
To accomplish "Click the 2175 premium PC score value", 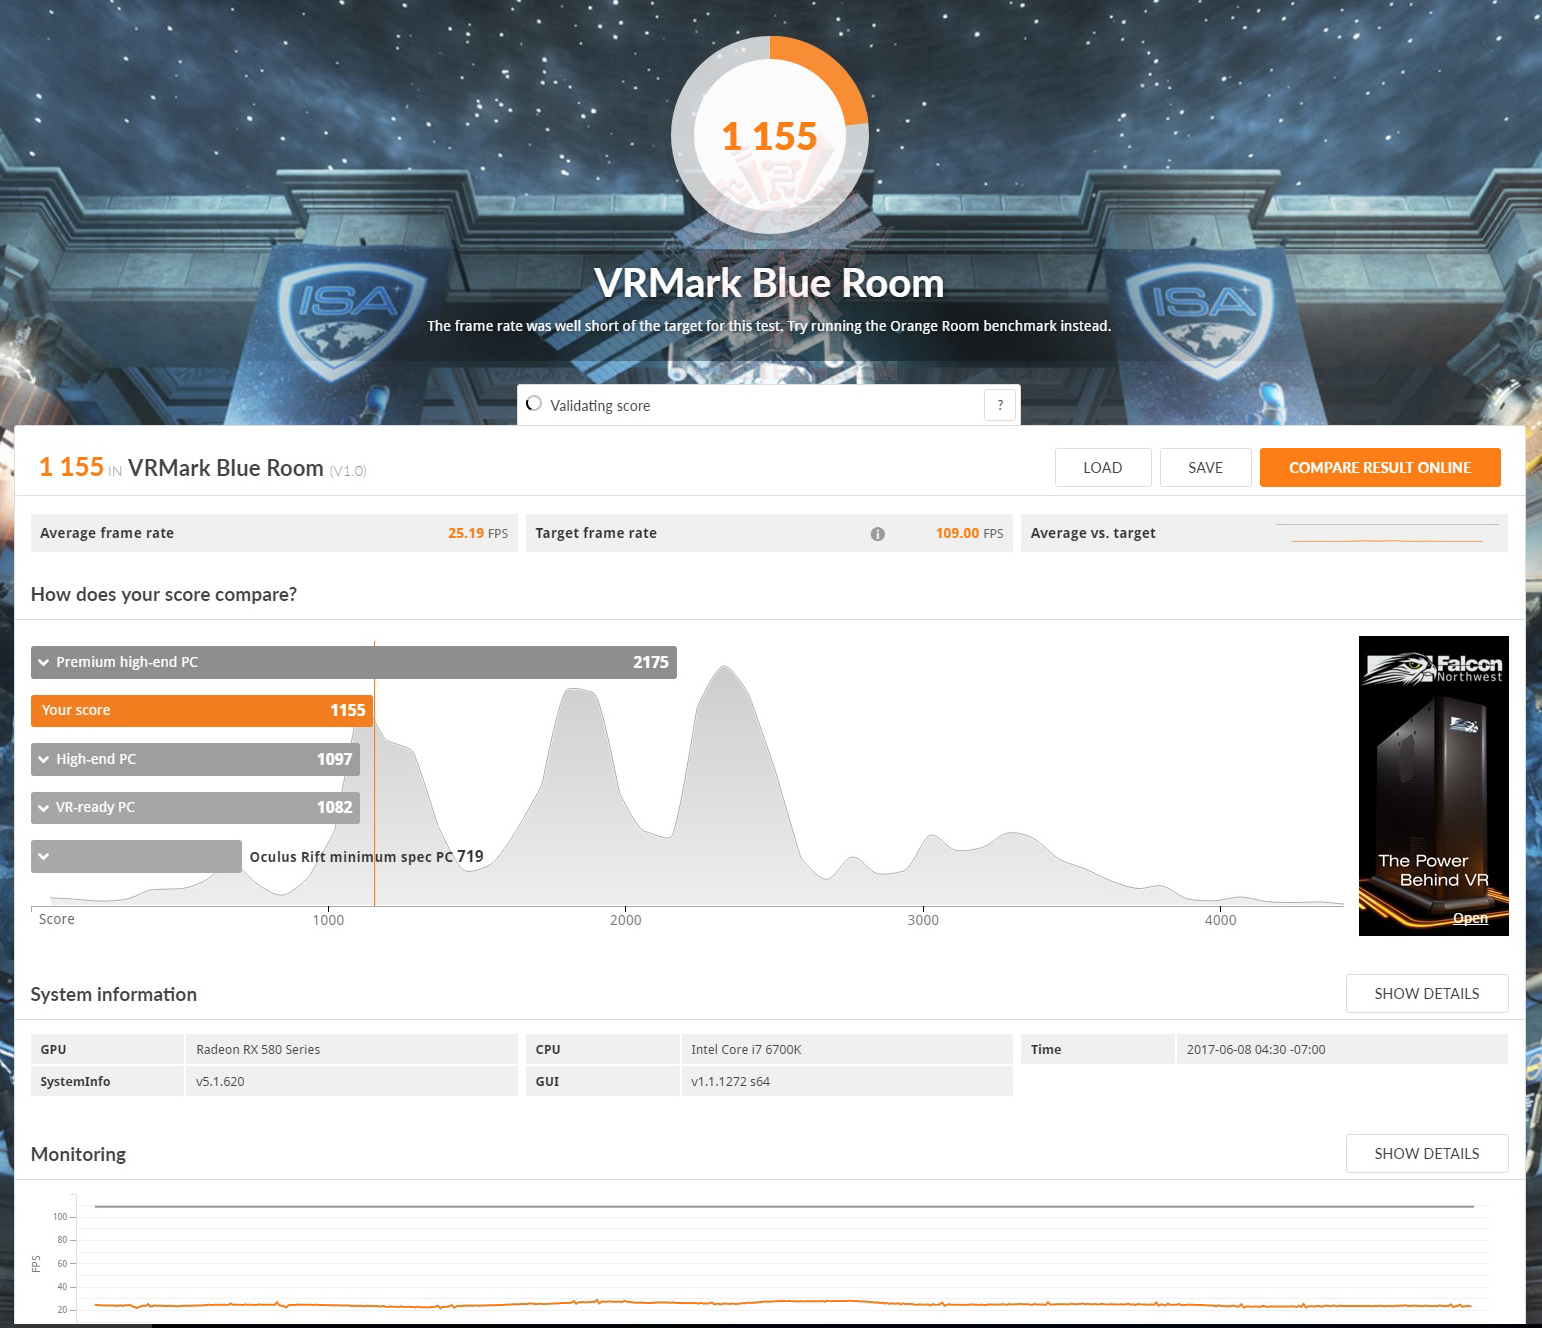I will tap(651, 662).
